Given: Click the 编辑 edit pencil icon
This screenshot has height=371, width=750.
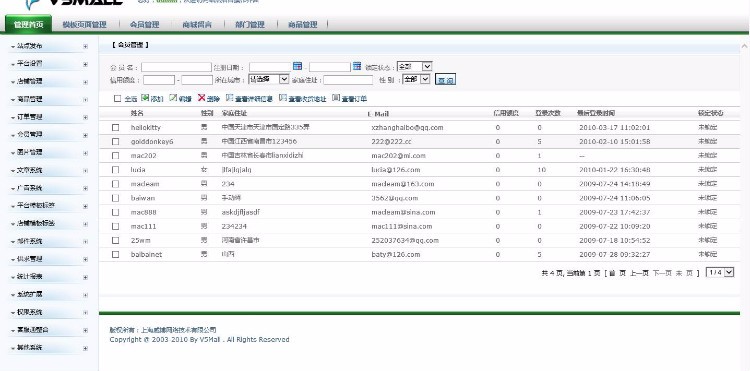Looking at the screenshot, I should click(173, 98).
